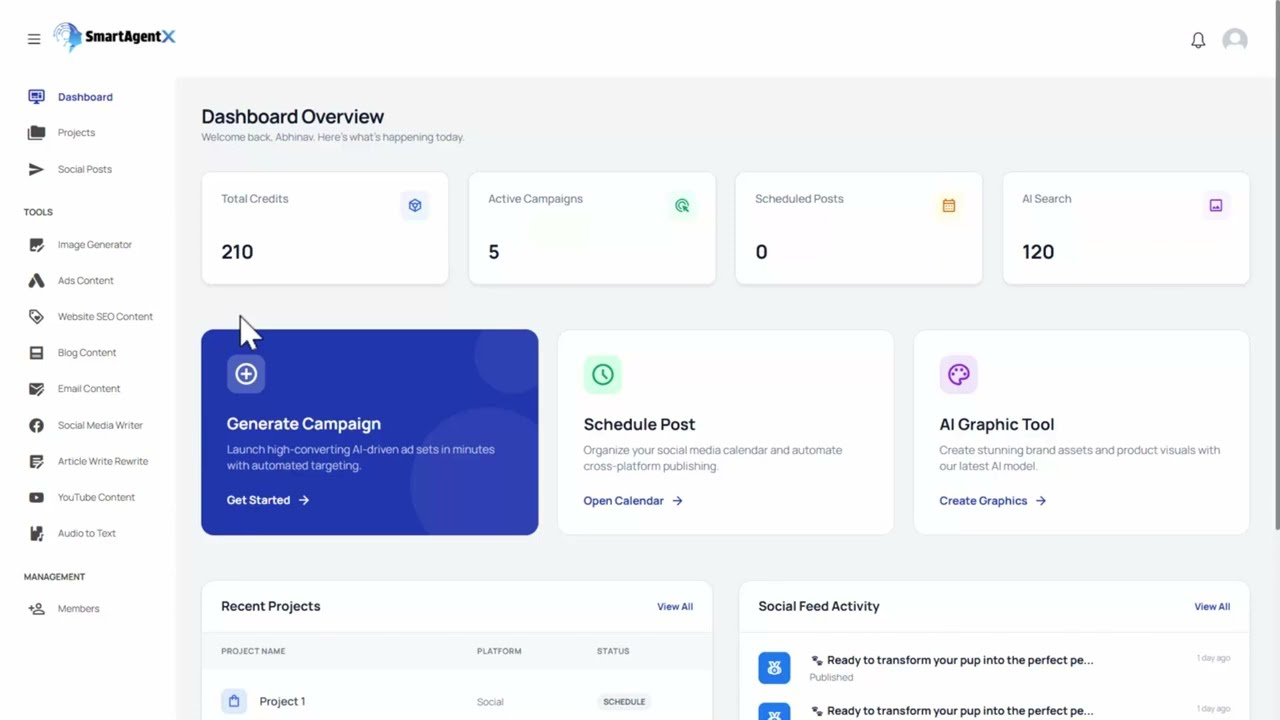Click the Email Content envelope icon

[36, 388]
